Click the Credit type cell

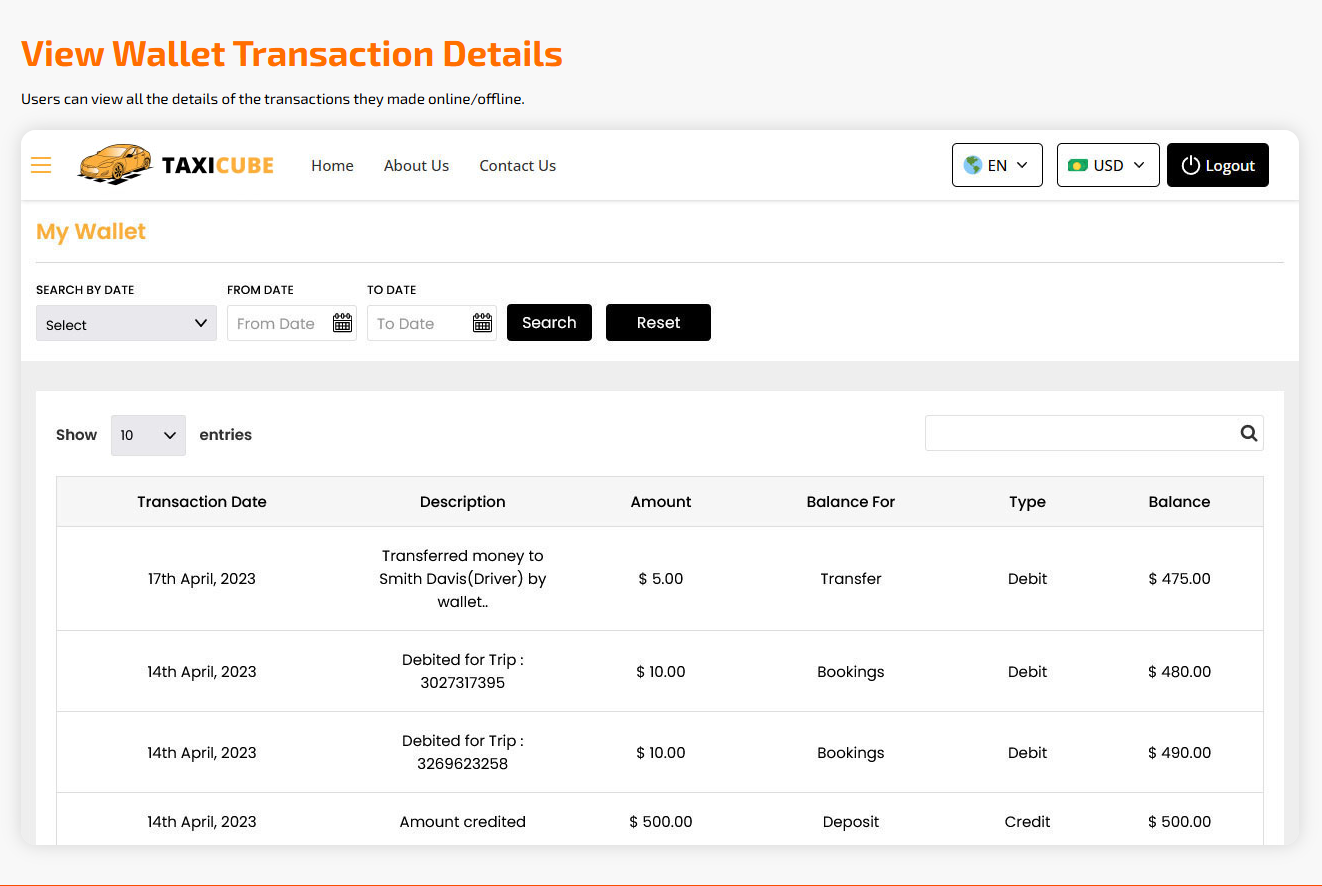(1027, 822)
